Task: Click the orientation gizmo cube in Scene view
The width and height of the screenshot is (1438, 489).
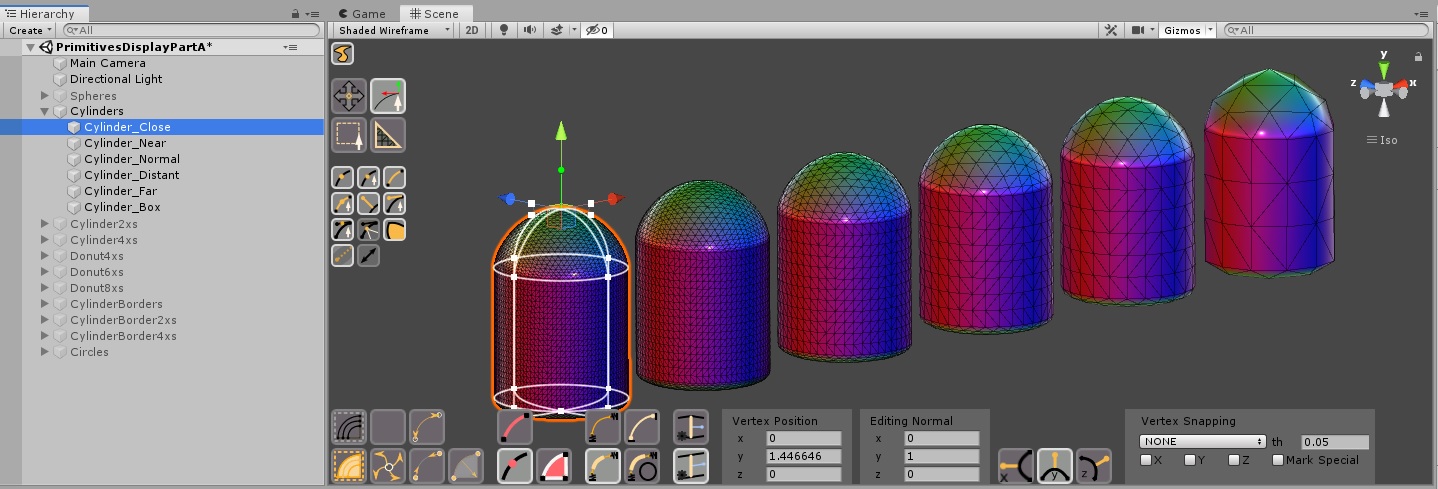Action: tap(1383, 89)
